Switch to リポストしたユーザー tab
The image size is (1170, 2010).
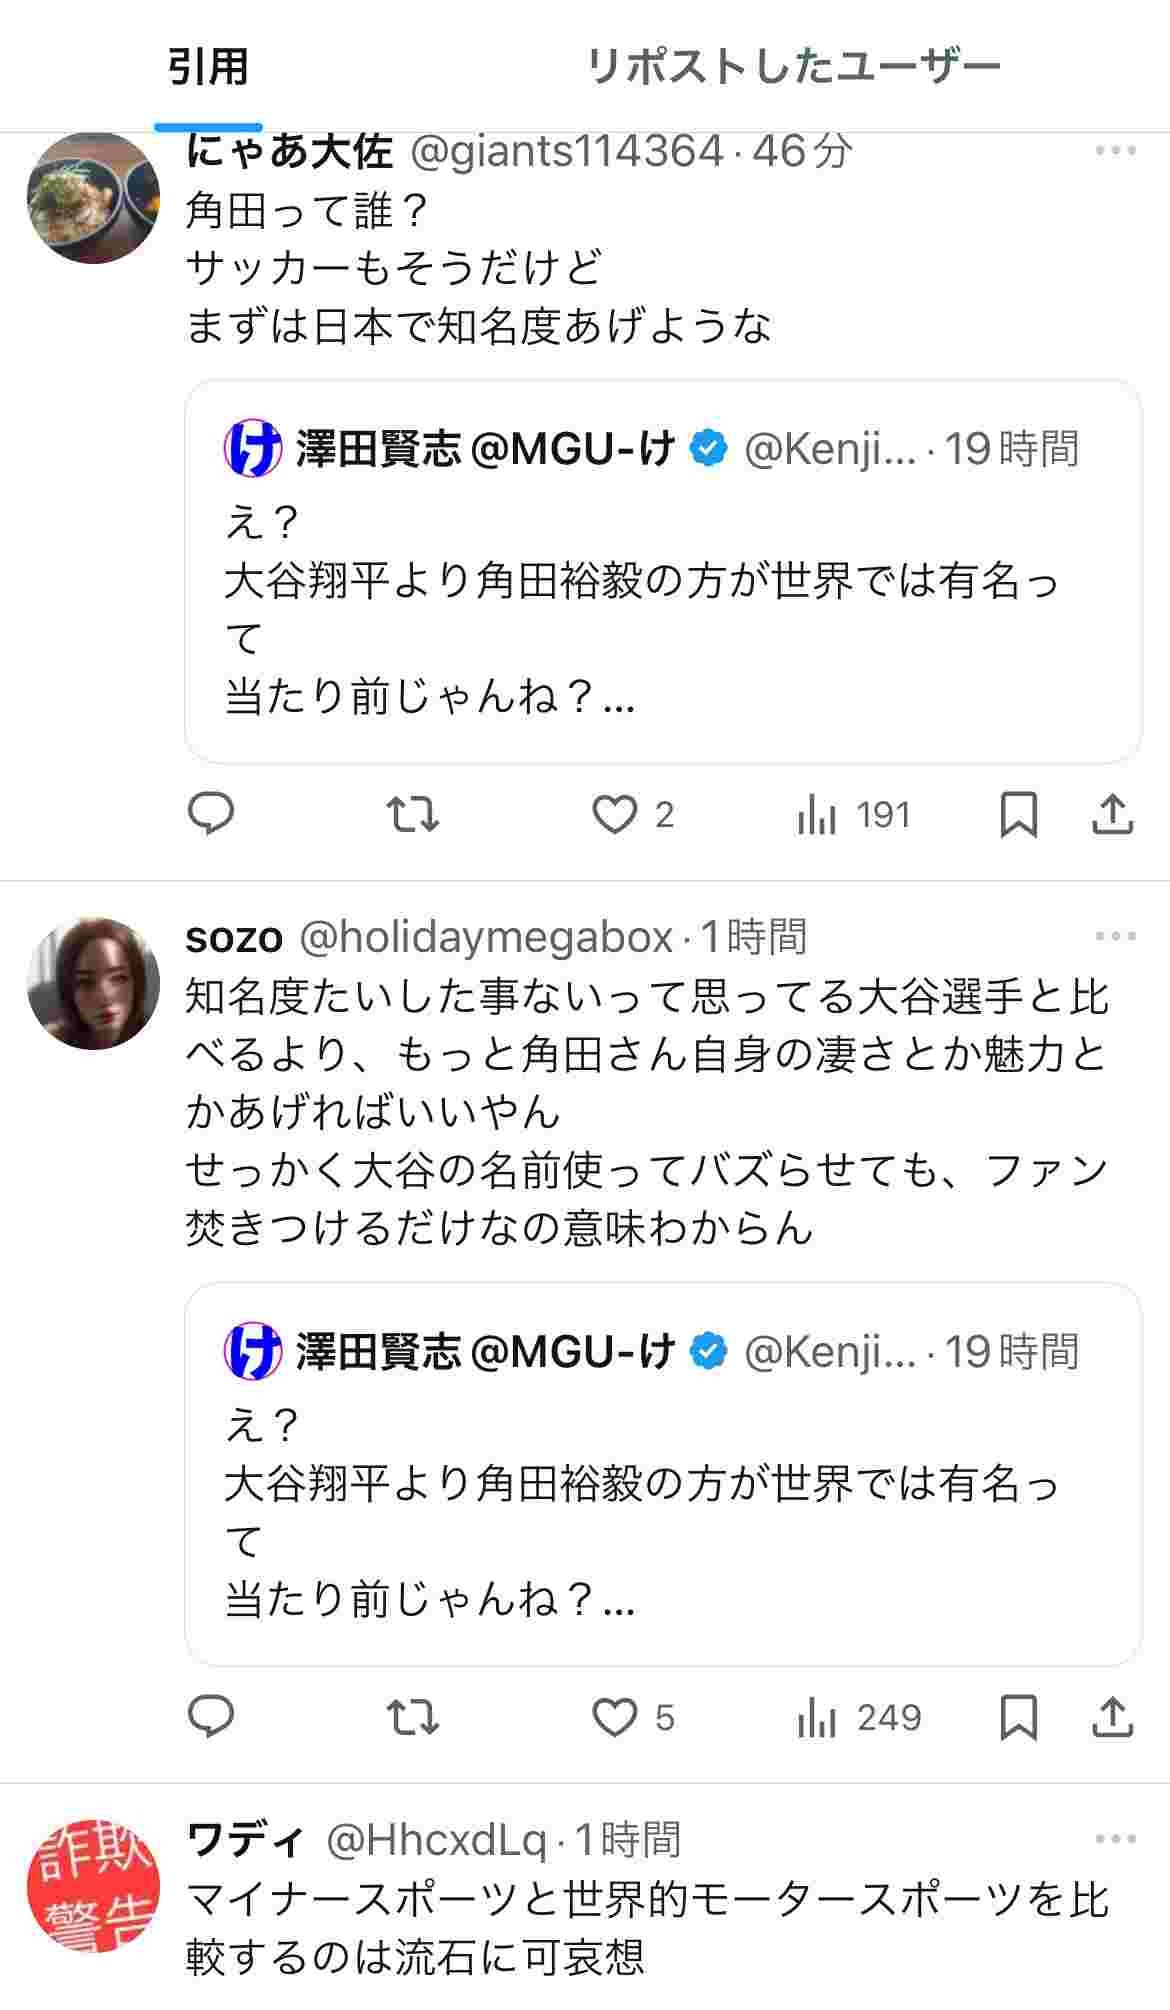coord(792,67)
